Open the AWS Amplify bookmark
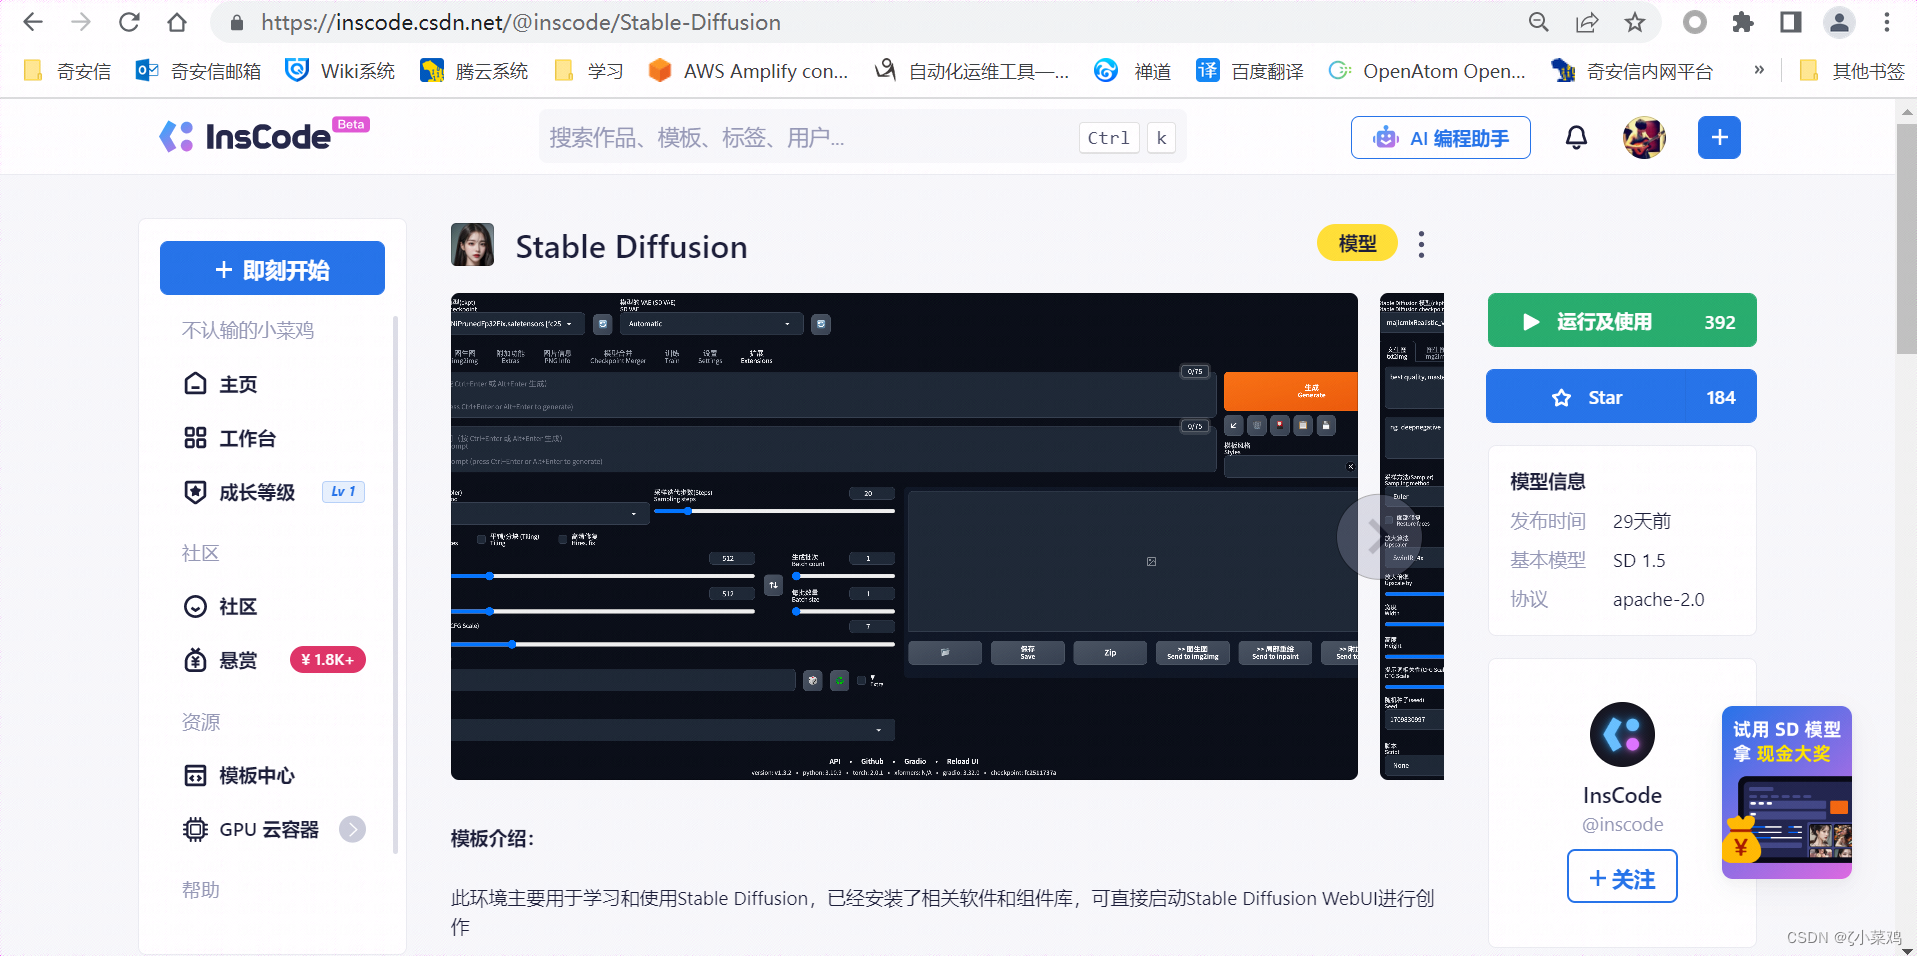Viewport: 1917px width, 956px height. 748,70
